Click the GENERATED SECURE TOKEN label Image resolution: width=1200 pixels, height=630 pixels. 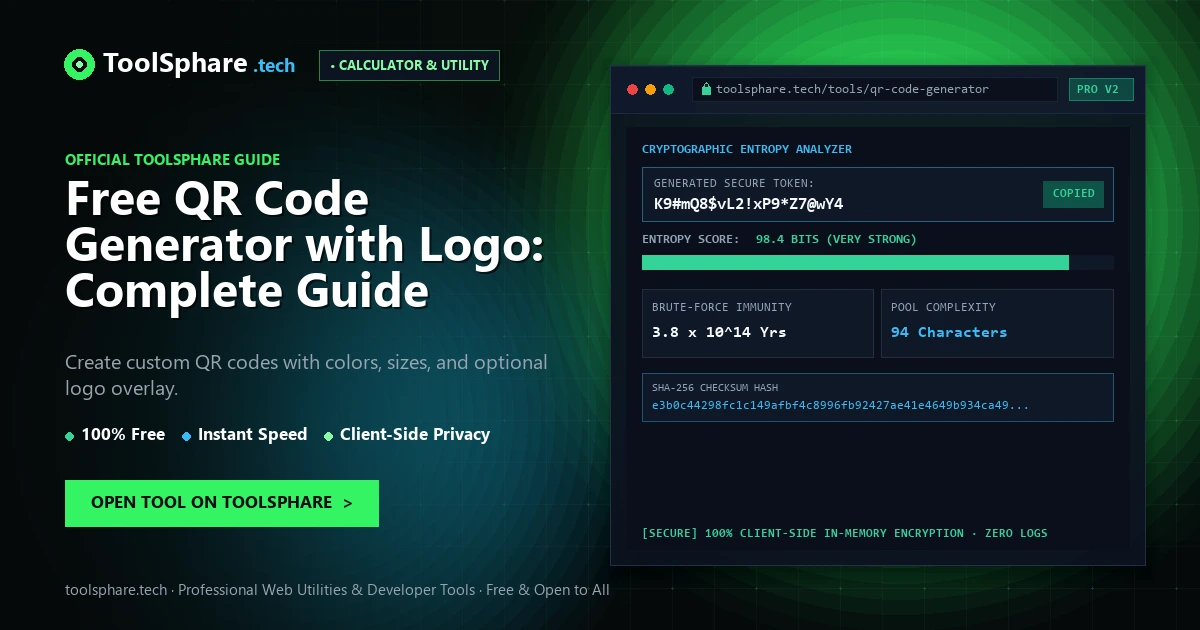734,183
